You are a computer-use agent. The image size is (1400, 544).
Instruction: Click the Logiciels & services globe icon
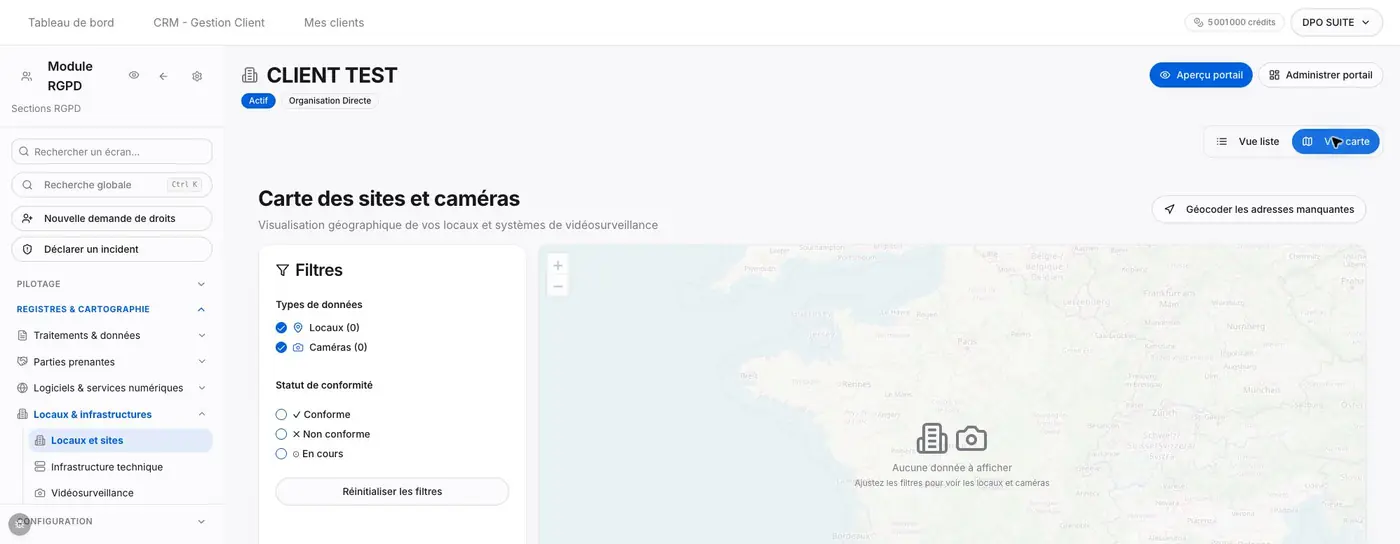point(23,388)
